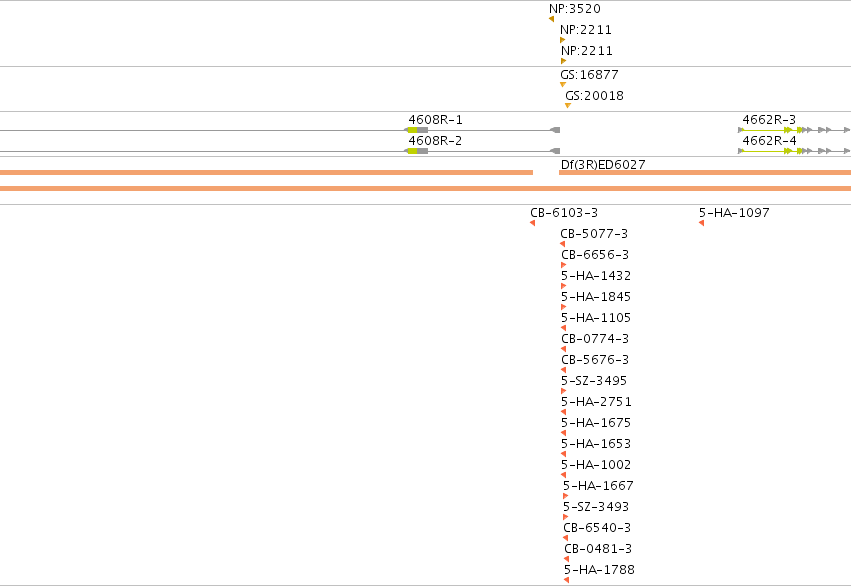This screenshot has height=586, width=851.
Task: Open the 5-HA-1432 insertion label
Action: [596, 276]
